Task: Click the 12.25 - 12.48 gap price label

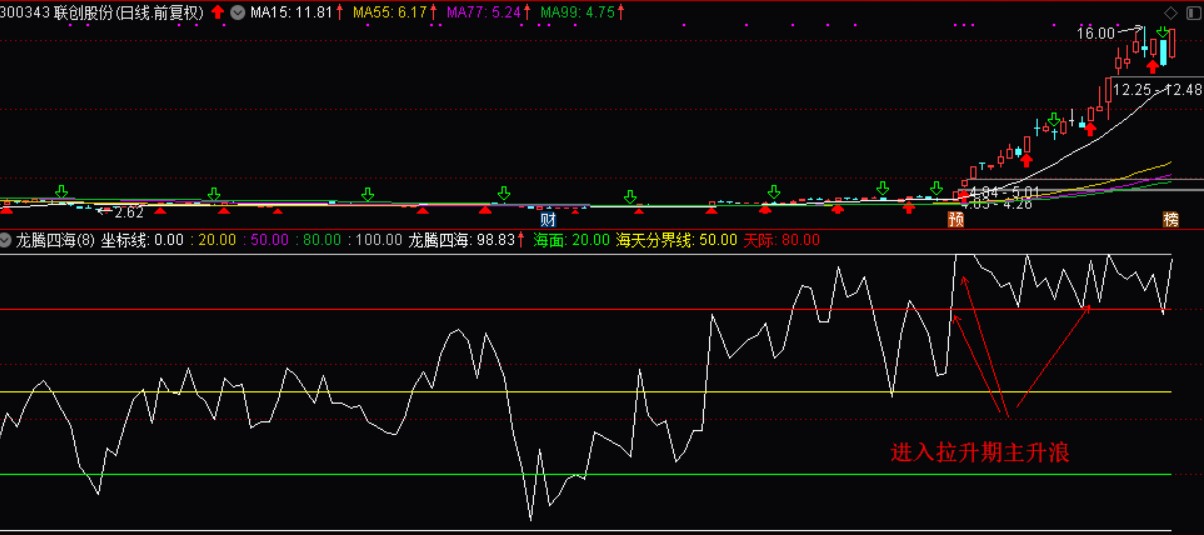Action: point(1157,89)
